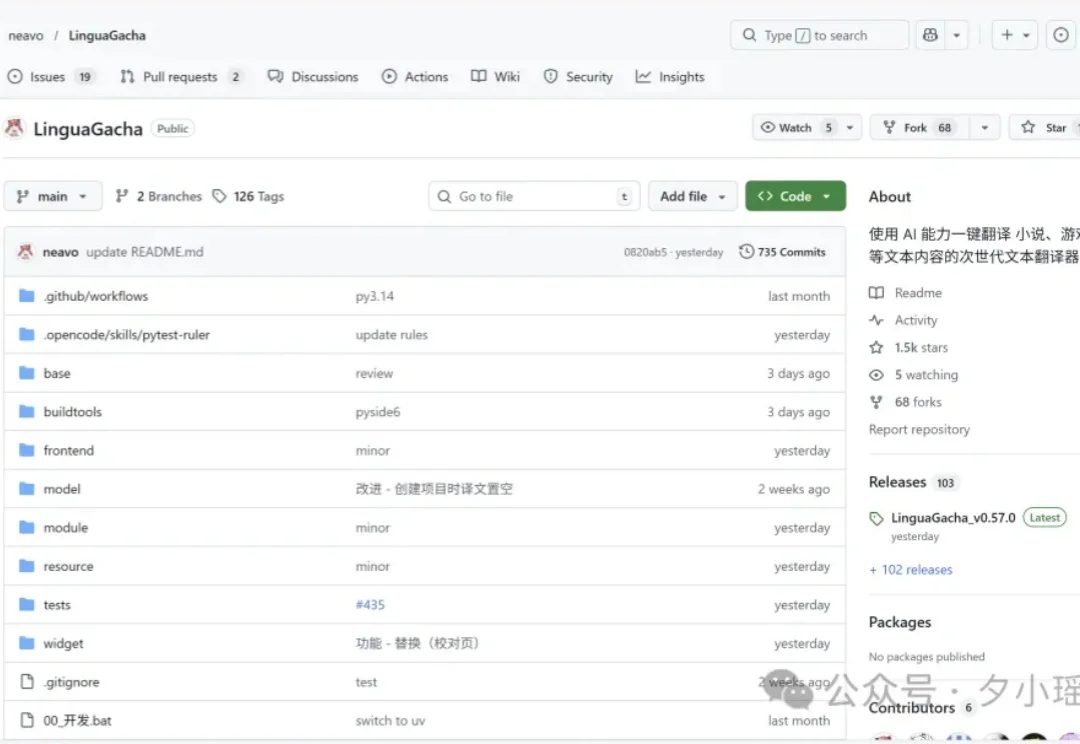1080x744 pixels.
Task: Select the Readme book icon in About
Action: [x=878, y=292]
